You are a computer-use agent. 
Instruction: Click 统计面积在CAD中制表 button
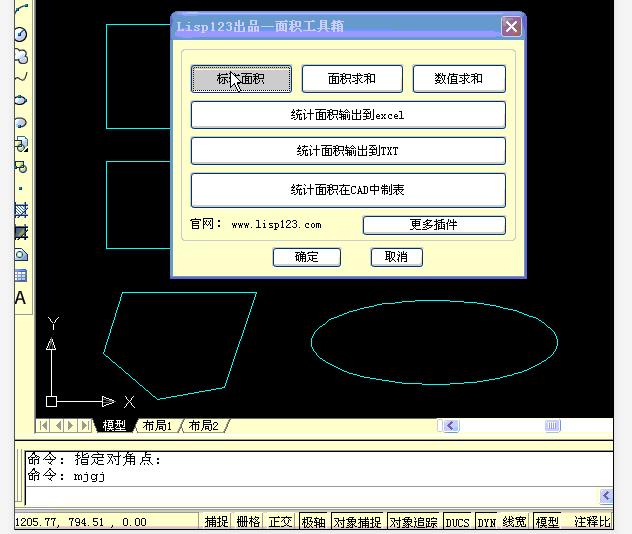(x=348, y=190)
